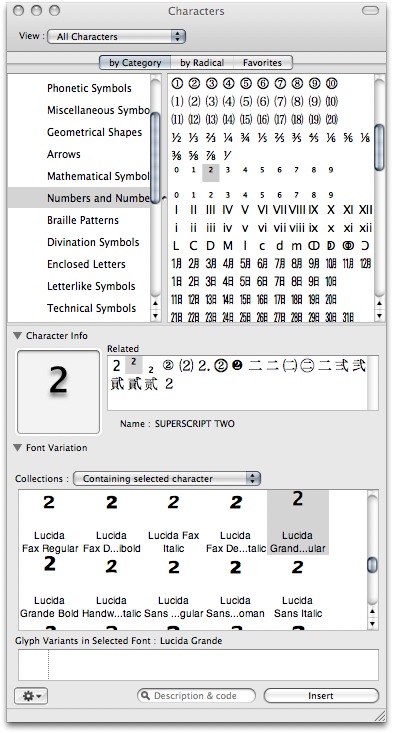The height and width of the screenshot is (733, 393).
Task: Pick the one-half fraction character
Action: coord(177,137)
